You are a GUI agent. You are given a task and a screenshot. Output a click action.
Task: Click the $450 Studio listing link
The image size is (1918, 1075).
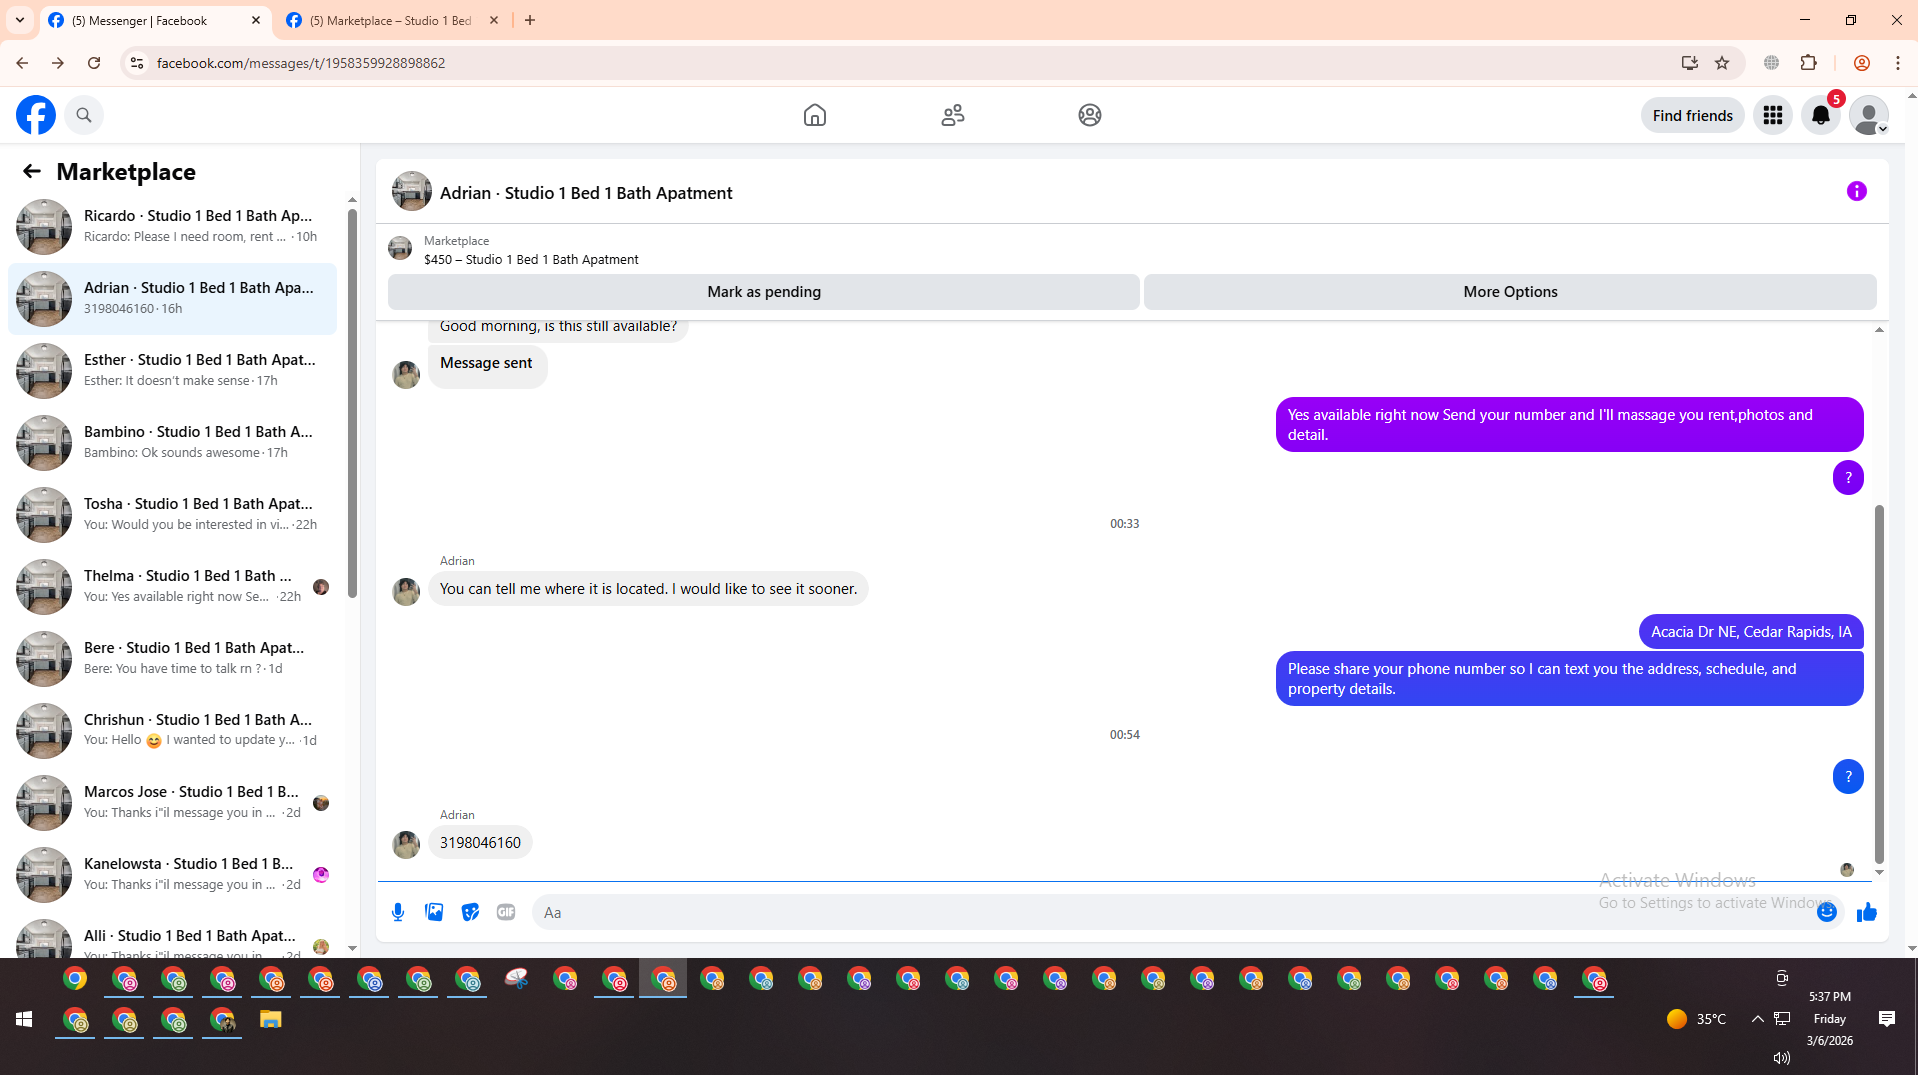531,259
